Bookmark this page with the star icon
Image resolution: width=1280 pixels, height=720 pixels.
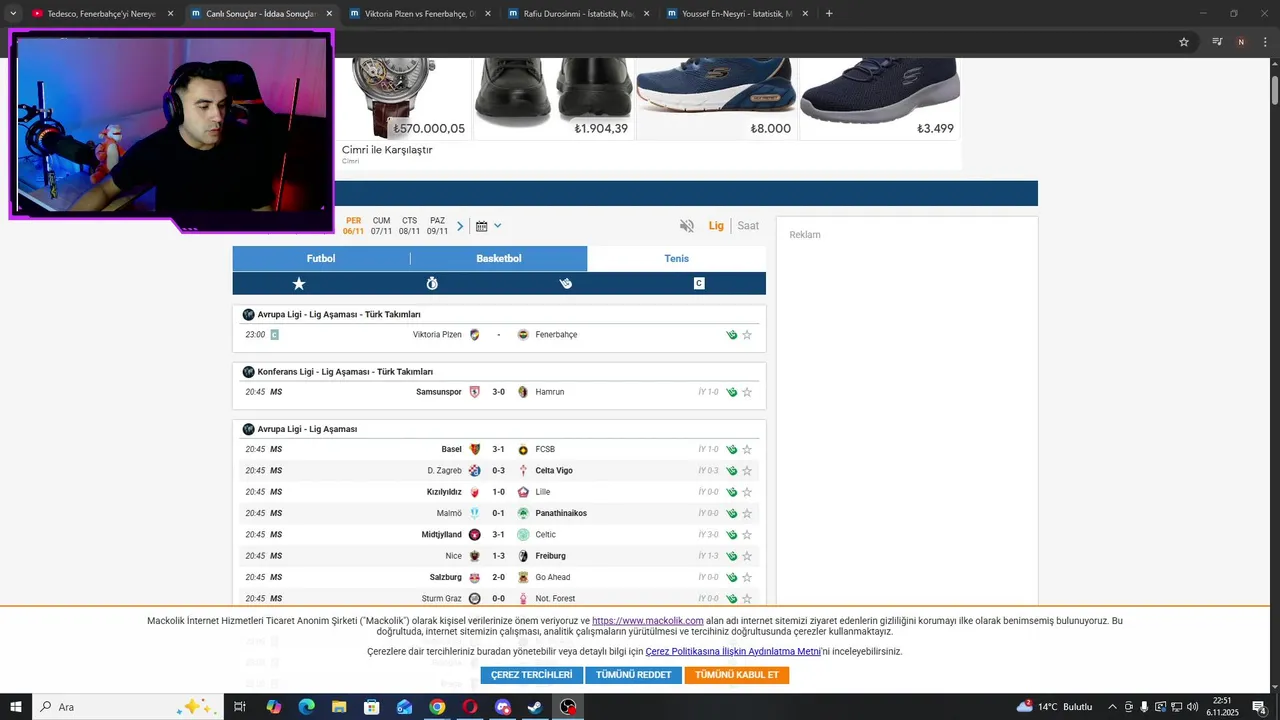click(1184, 42)
